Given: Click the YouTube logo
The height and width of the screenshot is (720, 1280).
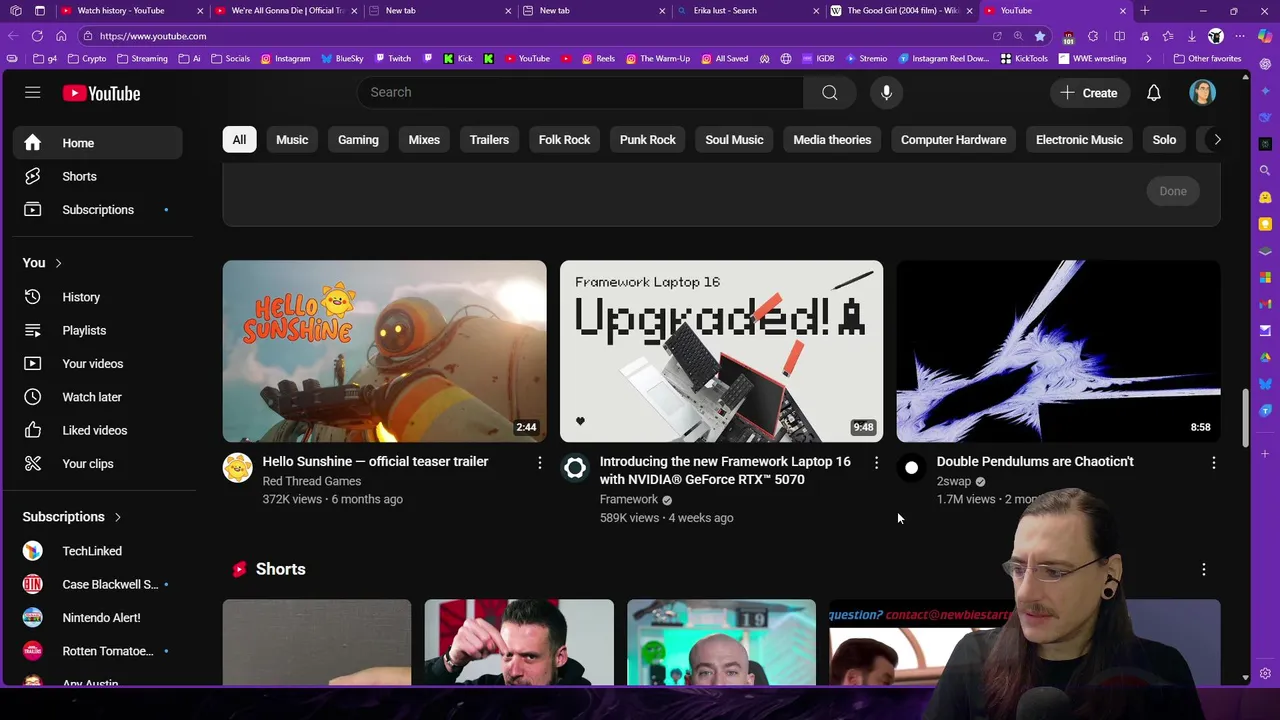Looking at the screenshot, I should [101, 93].
